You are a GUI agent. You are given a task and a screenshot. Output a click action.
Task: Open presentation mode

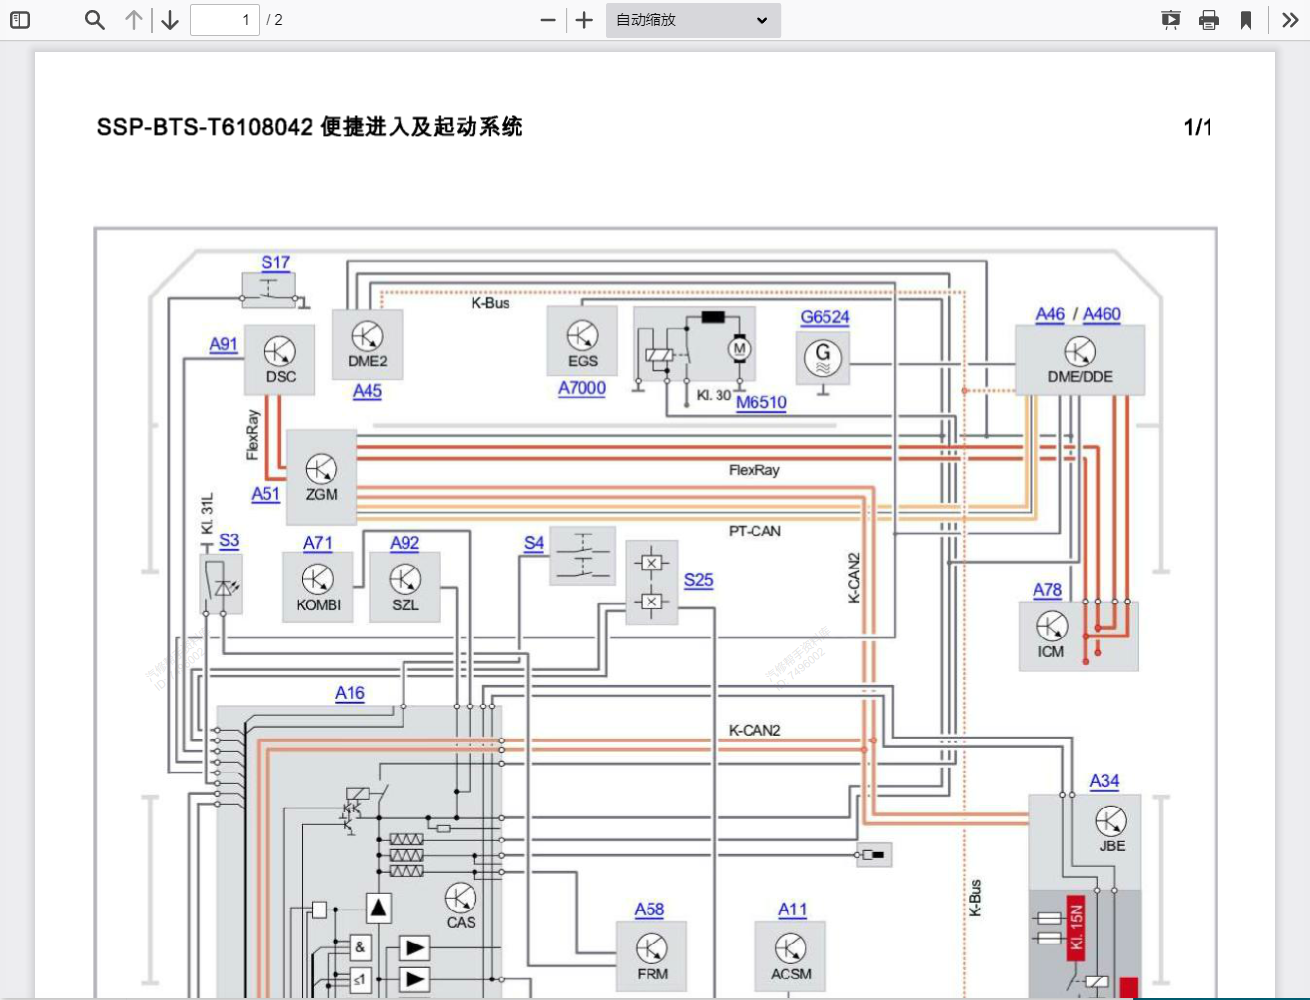click(1170, 20)
